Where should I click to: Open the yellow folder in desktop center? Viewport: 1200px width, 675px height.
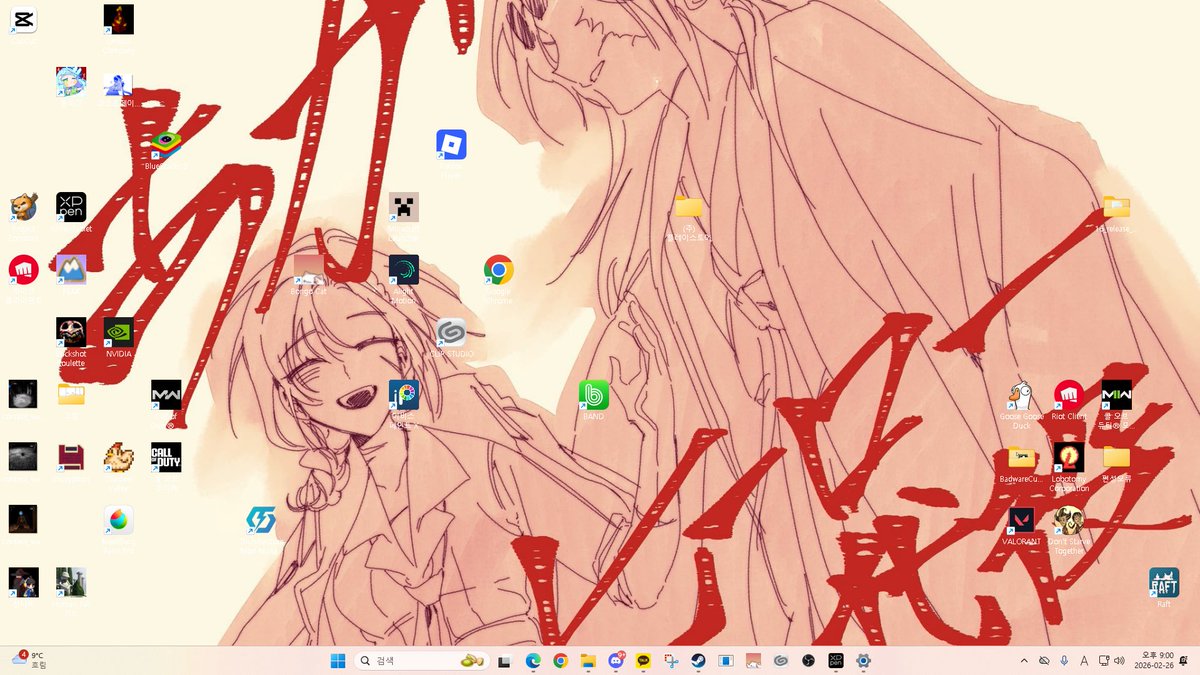pos(688,208)
